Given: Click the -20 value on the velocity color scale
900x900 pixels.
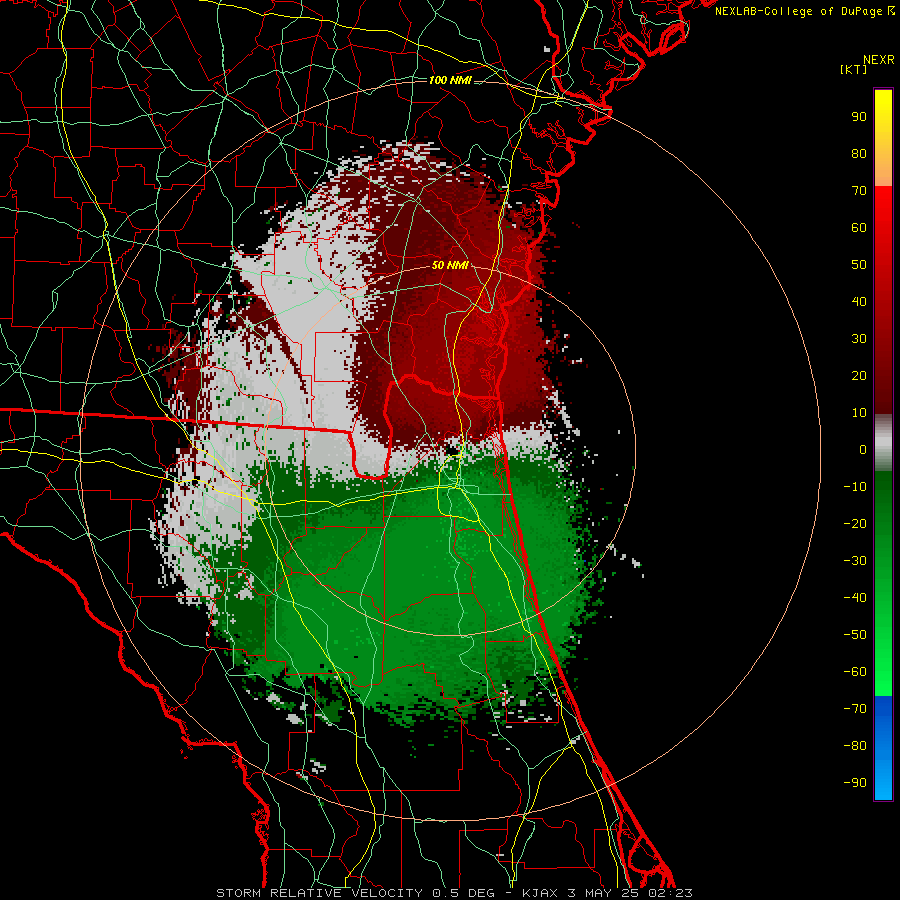Looking at the screenshot, I should (855, 523).
